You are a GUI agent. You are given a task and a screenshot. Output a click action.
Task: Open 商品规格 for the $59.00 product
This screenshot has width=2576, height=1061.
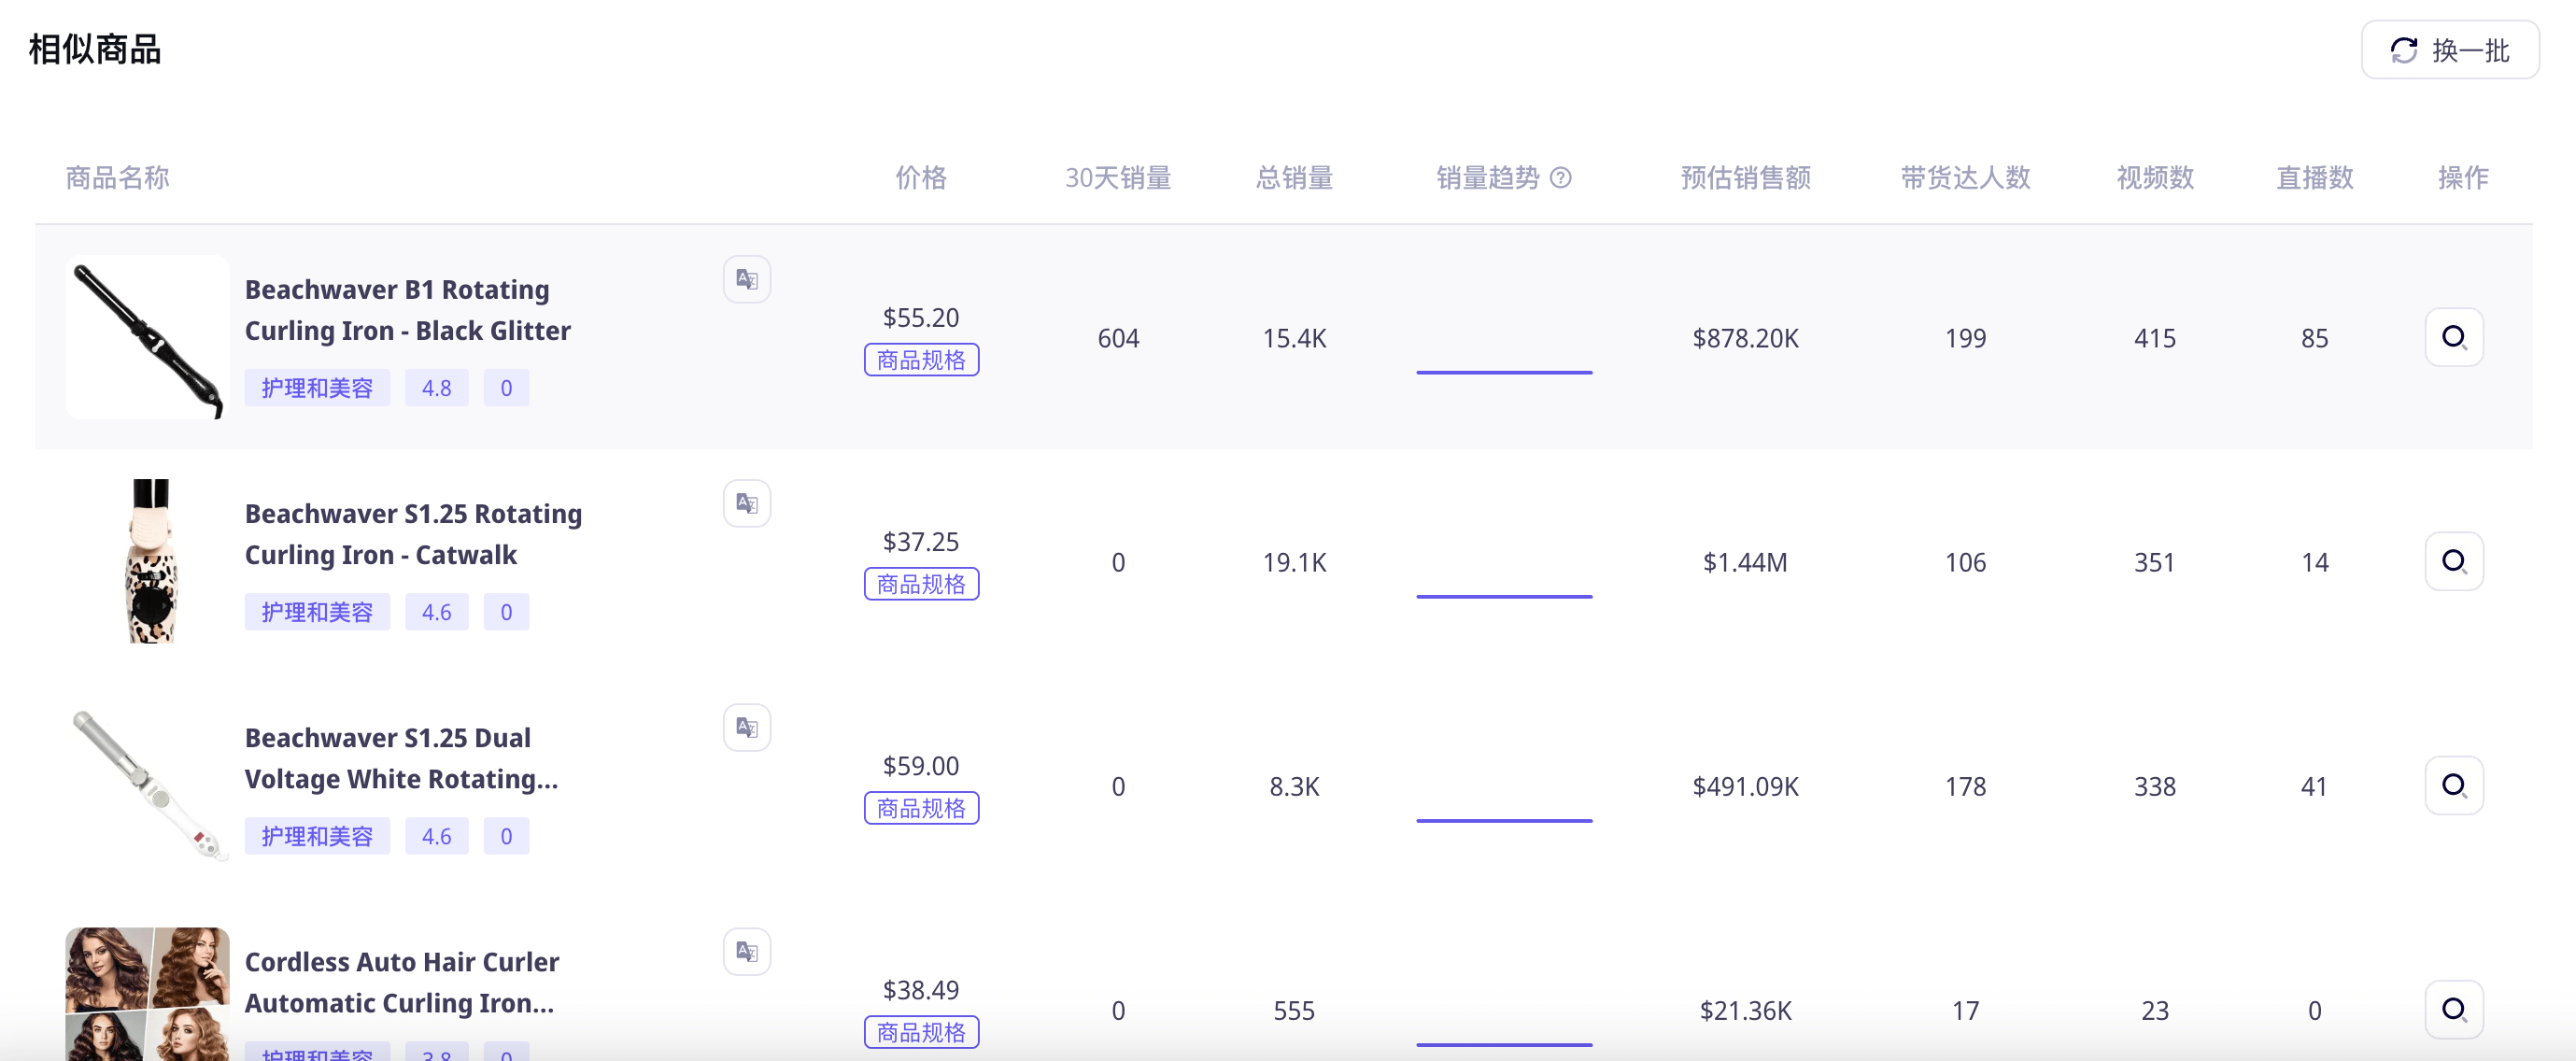pos(920,808)
